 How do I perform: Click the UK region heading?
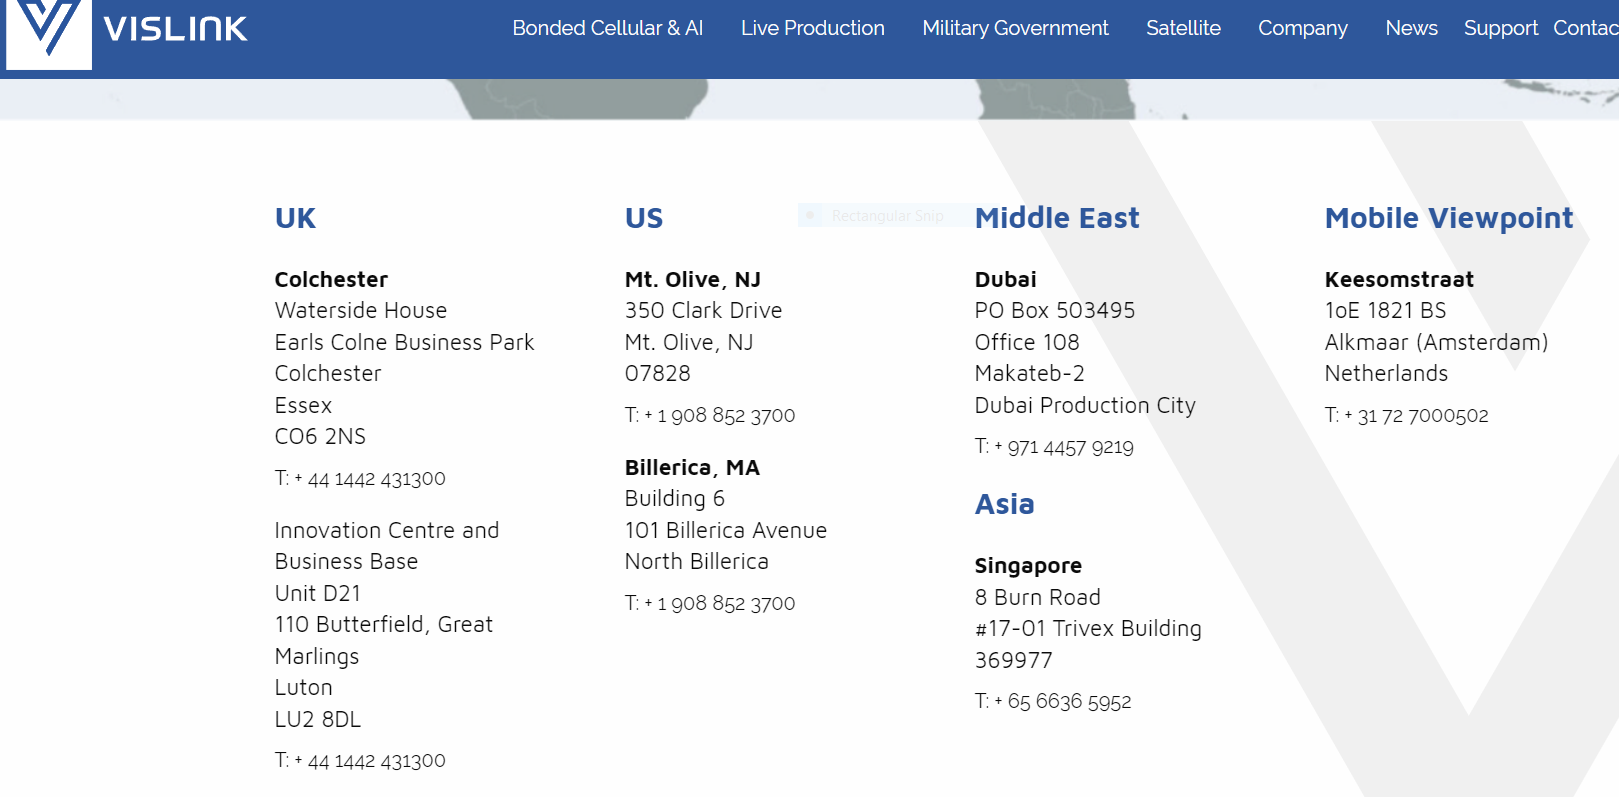295,218
